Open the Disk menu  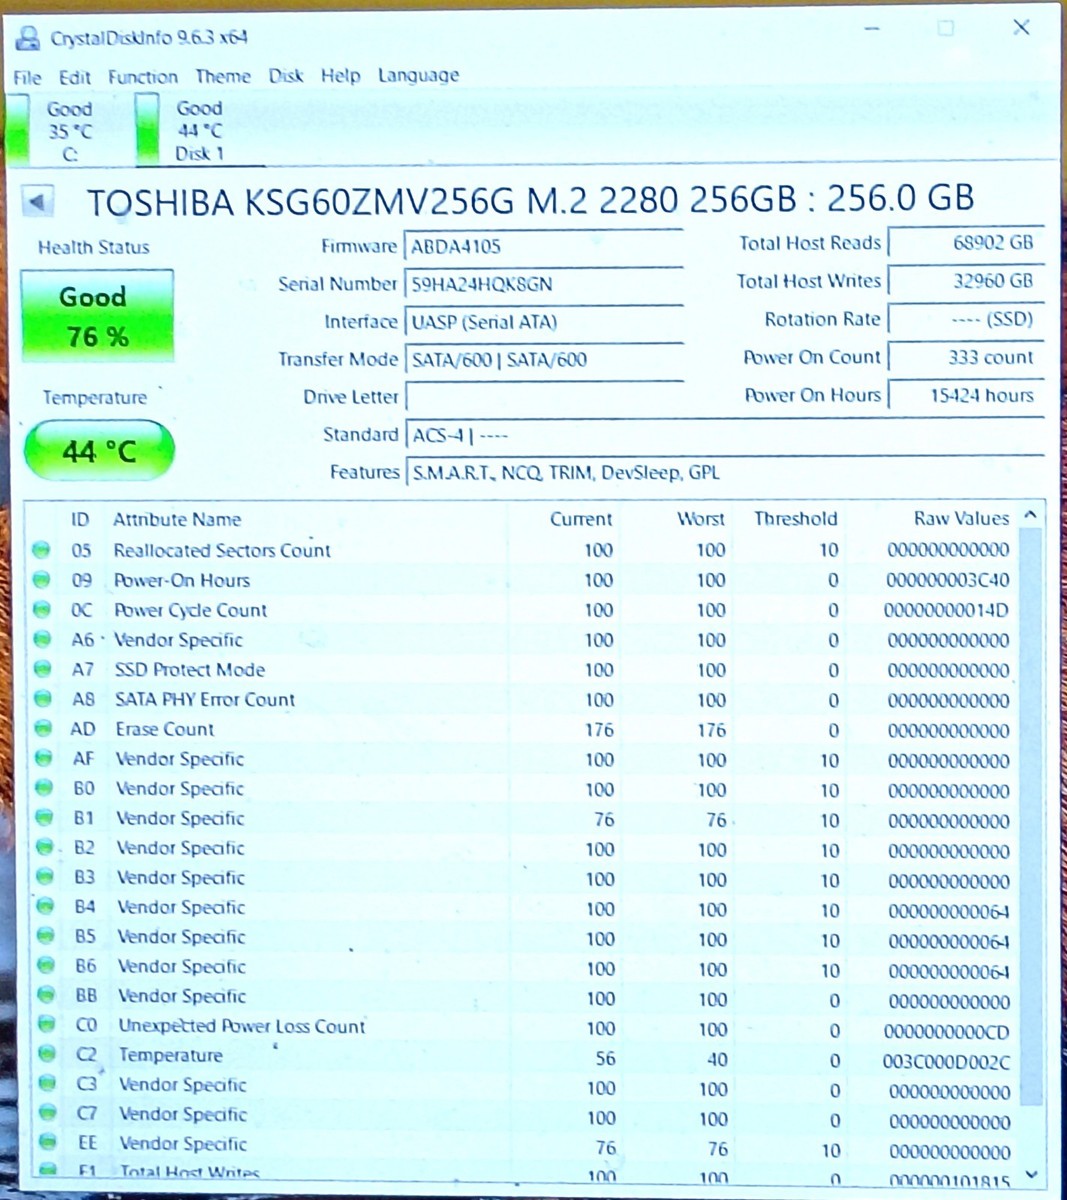click(x=285, y=75)
